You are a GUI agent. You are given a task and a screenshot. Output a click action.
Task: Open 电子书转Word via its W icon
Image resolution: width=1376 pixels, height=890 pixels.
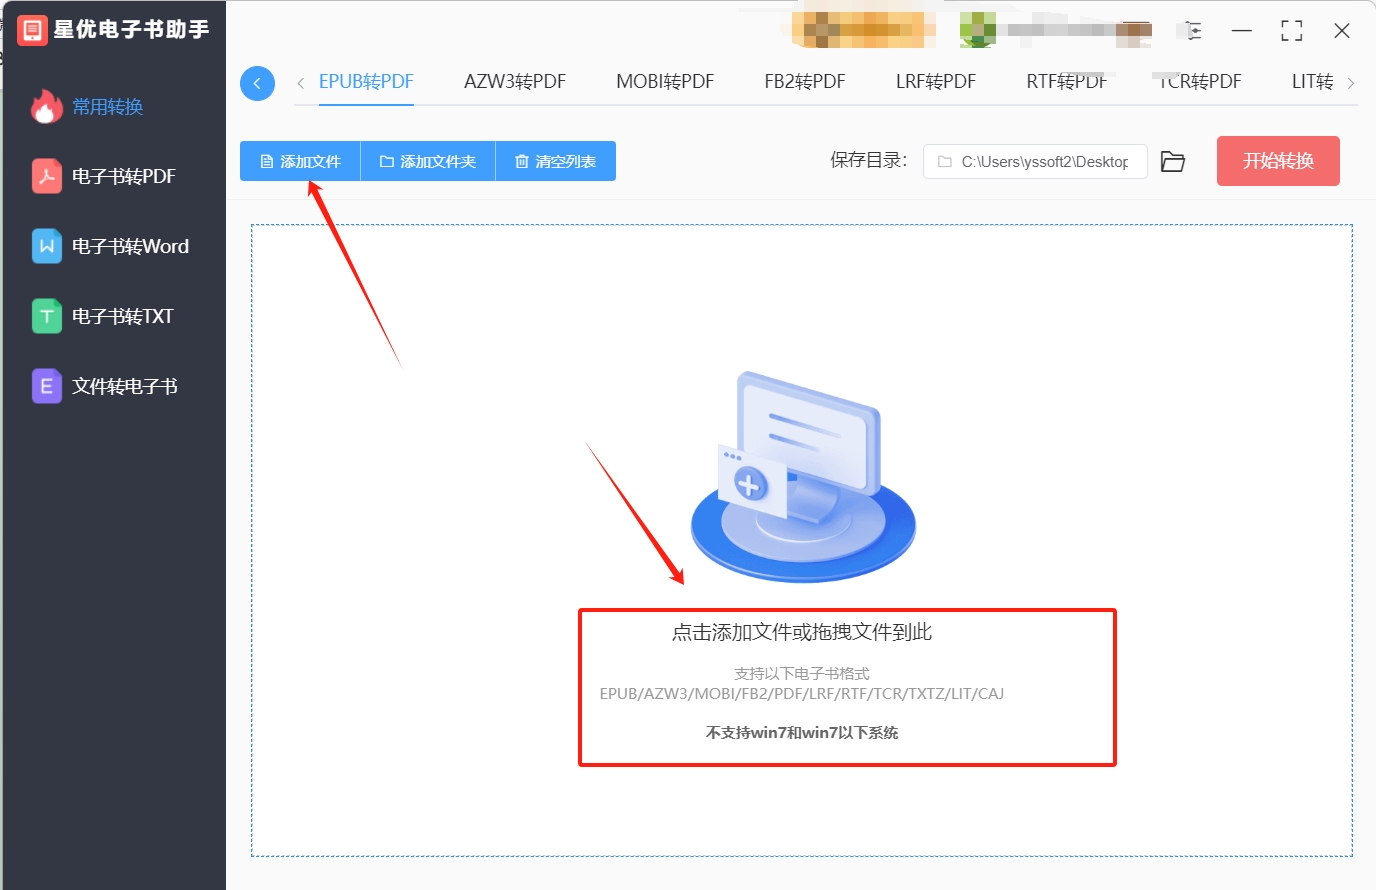[x=46, y=246]
